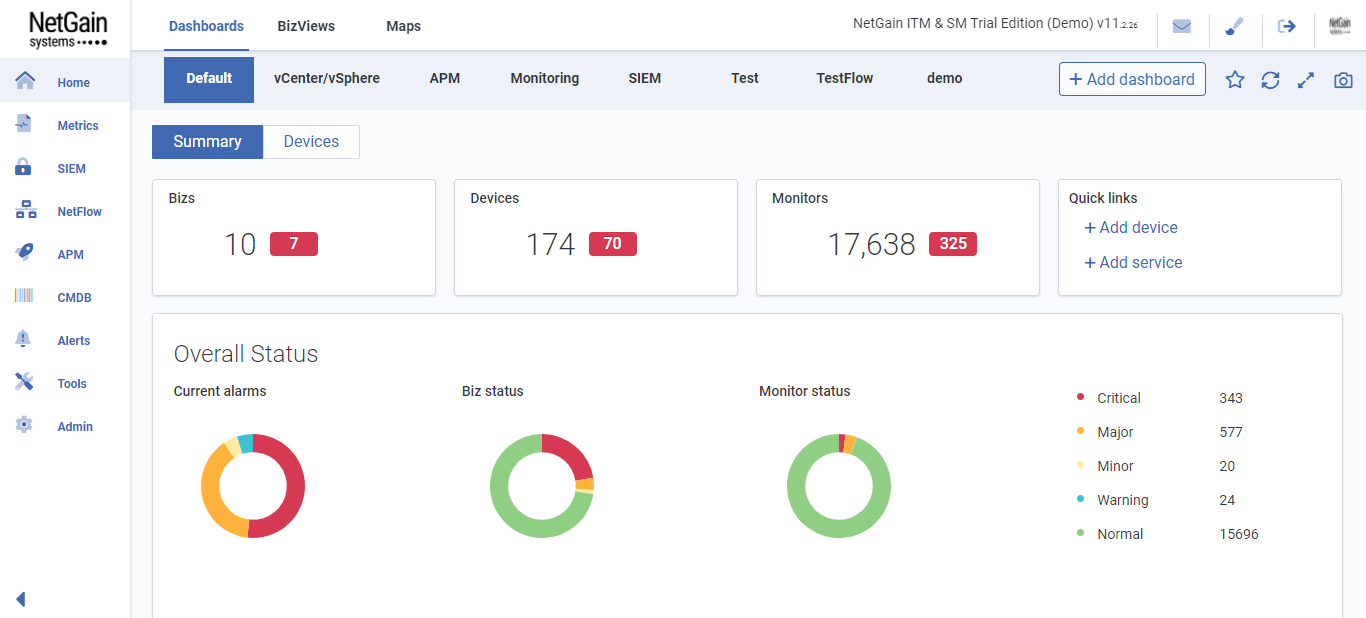
Task: Open the SIEM dashboard tab
Action: click(x=645, y=78)
